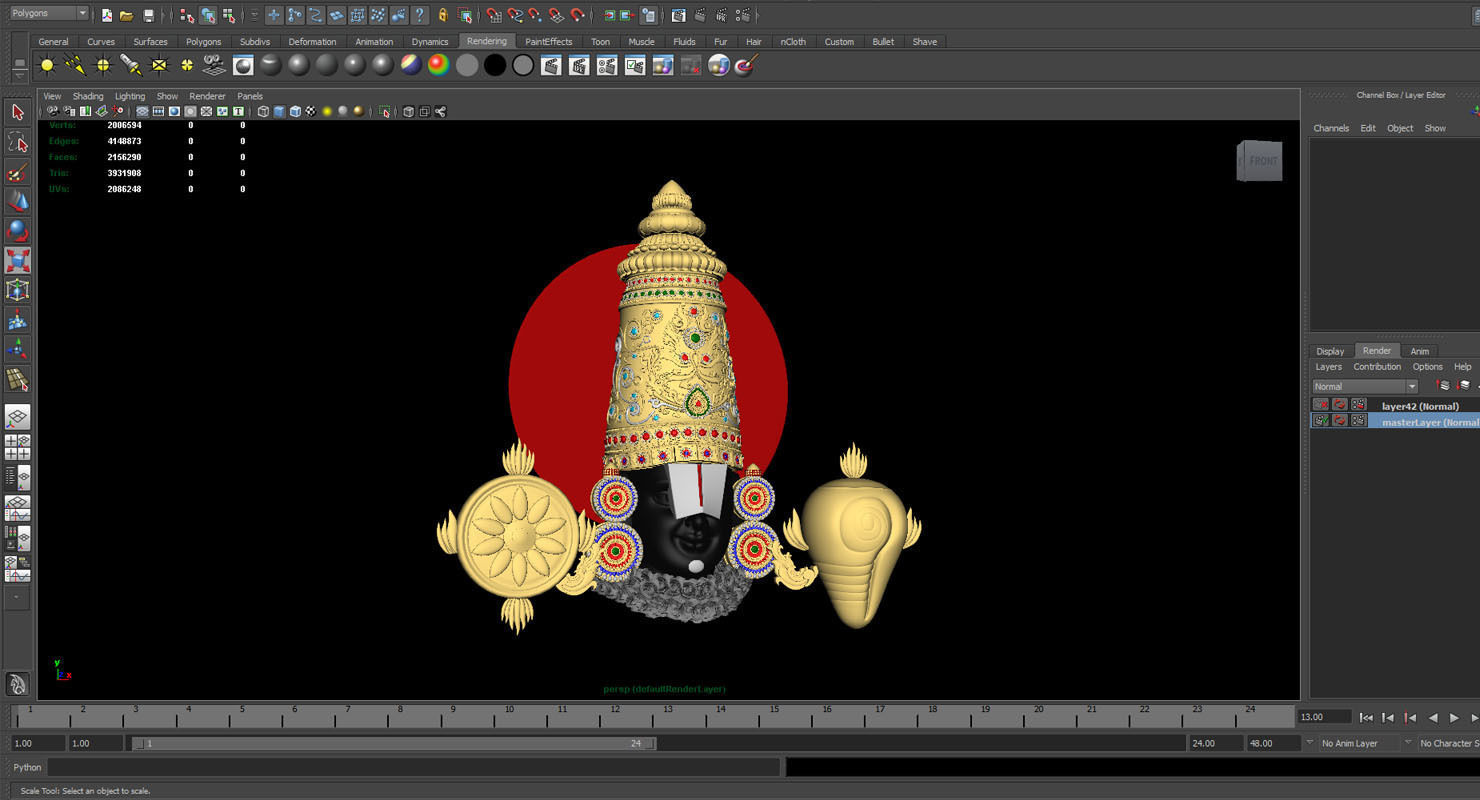Open Contribution menu in layer editor
Viewport: 1480px width, 800px height.
[x=1377, y=367]
